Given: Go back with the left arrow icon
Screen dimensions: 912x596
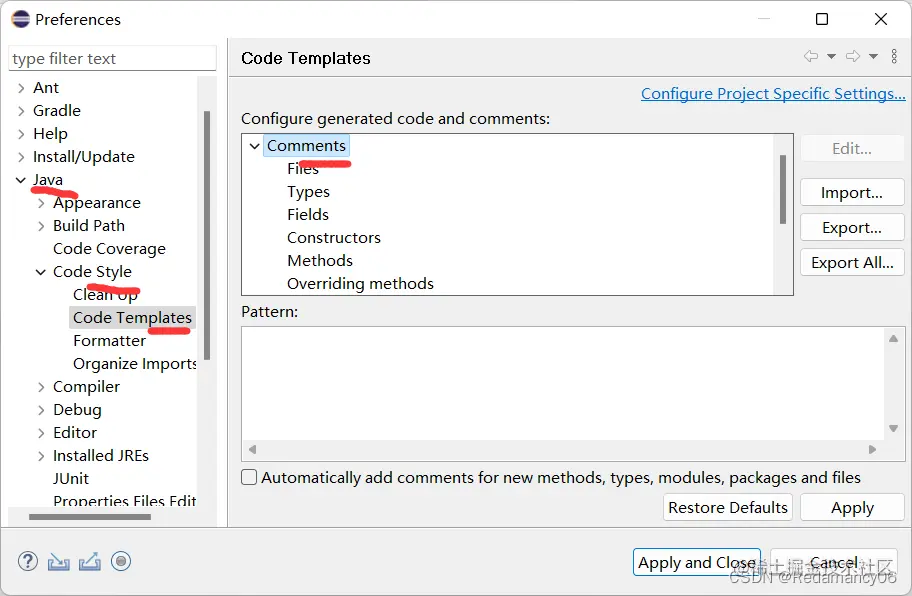Looking at the screenshot, I should coord(811,56).
